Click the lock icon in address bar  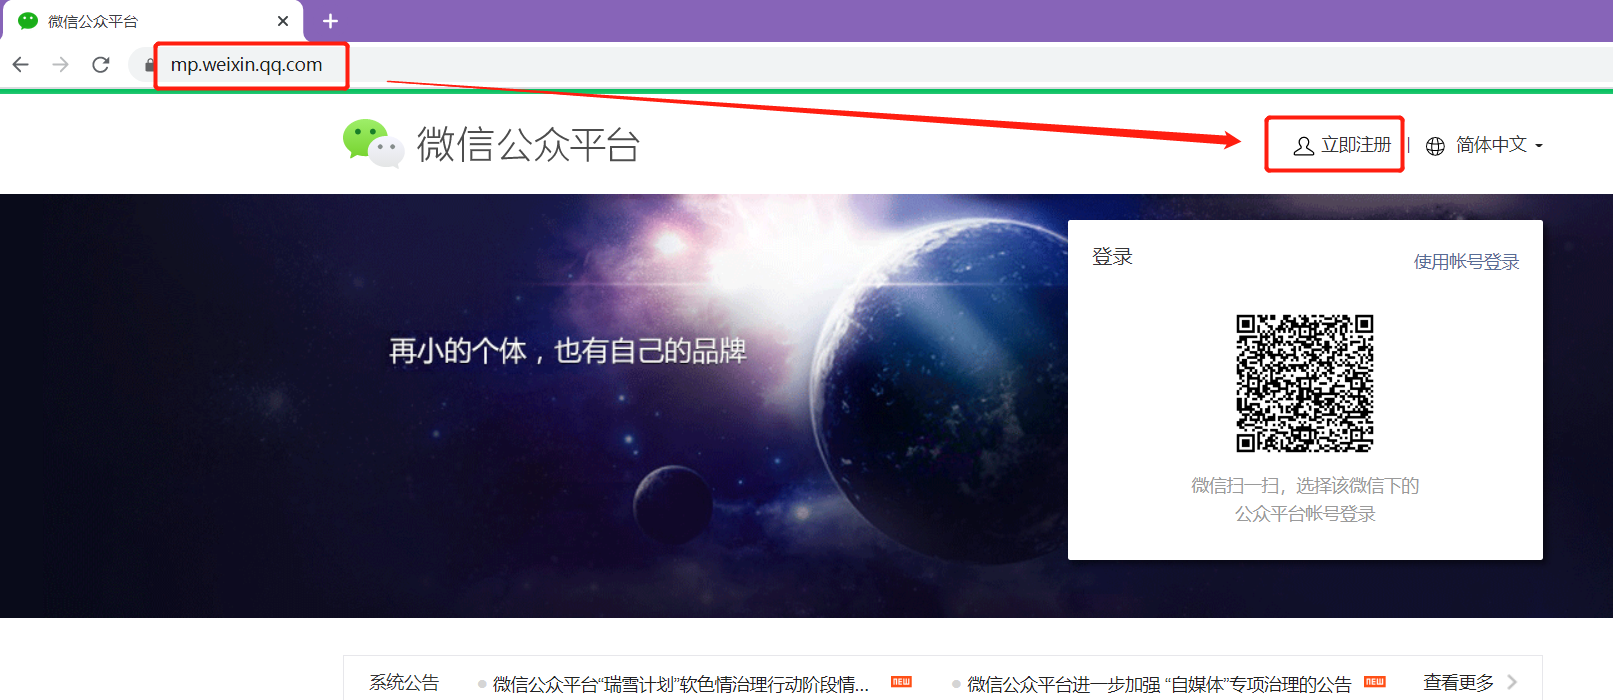[149, 65]
